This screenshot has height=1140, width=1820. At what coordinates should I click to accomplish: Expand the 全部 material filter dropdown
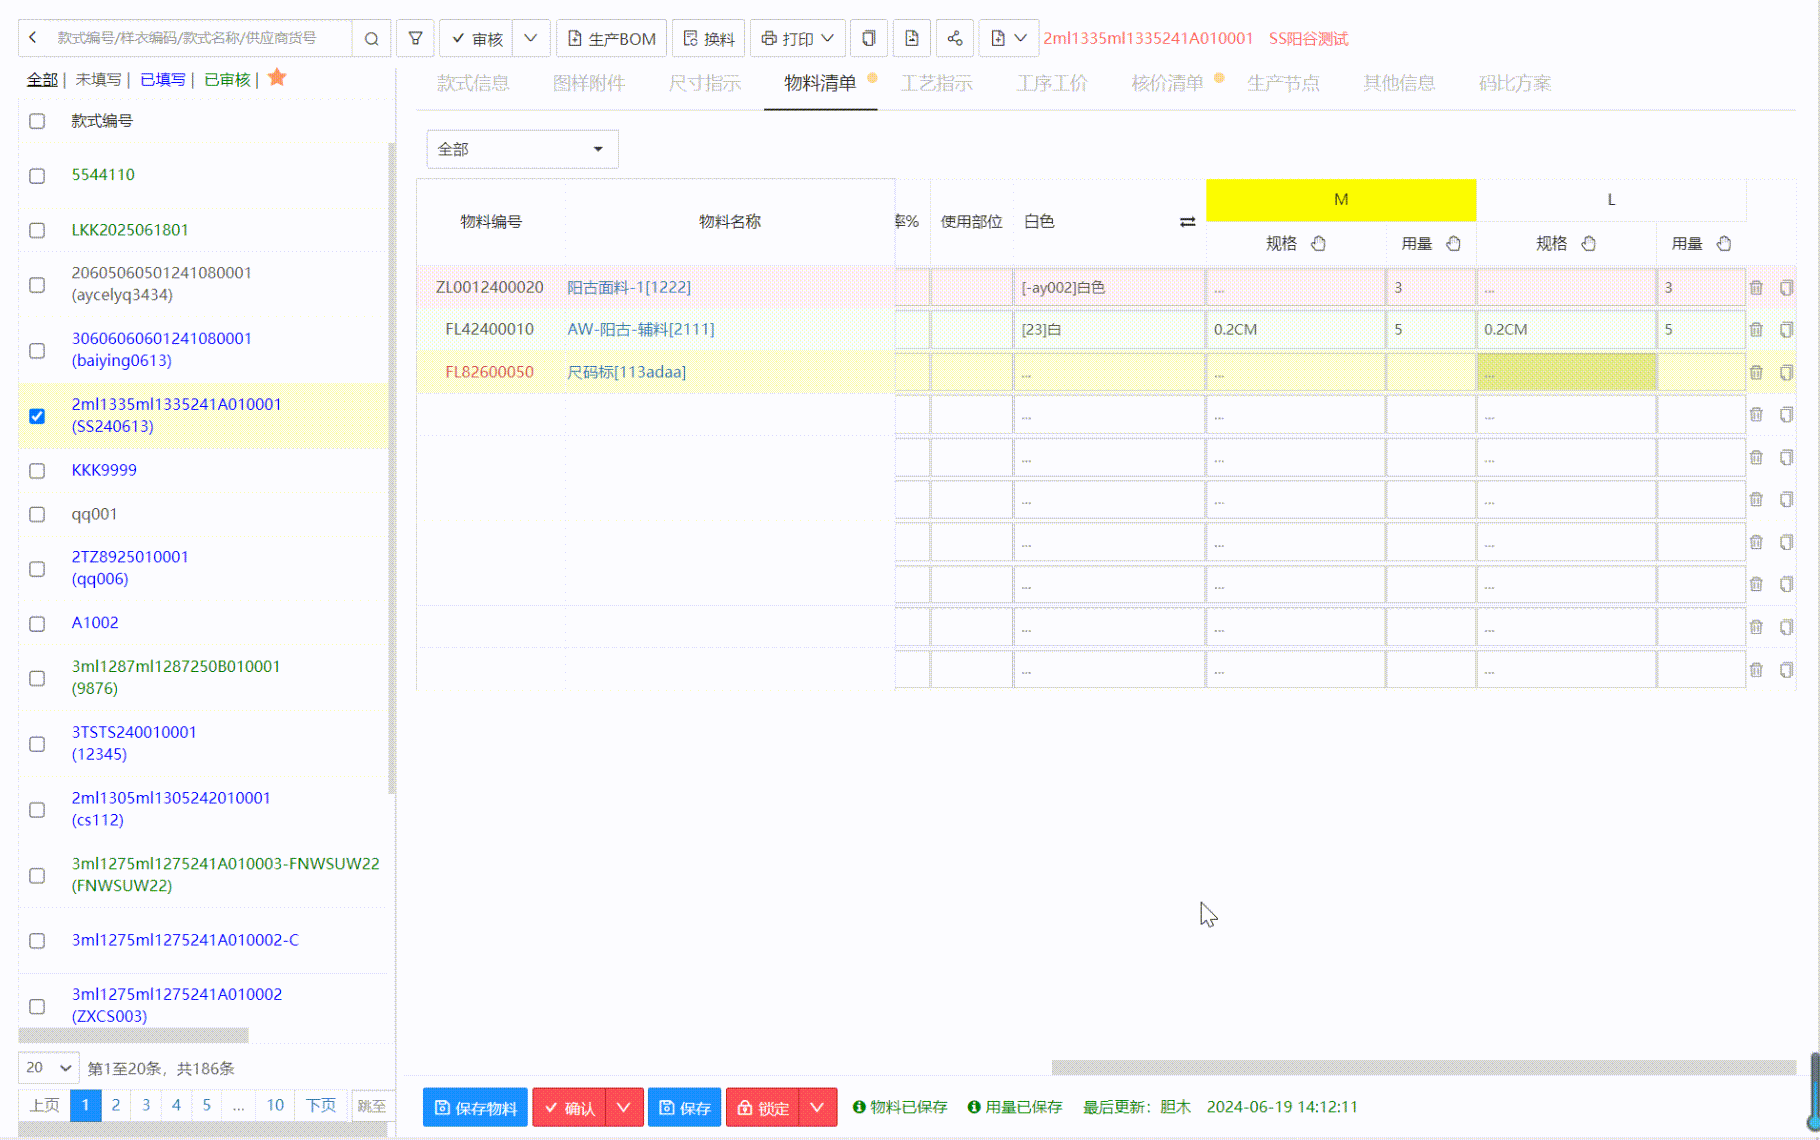click(522, 149)
